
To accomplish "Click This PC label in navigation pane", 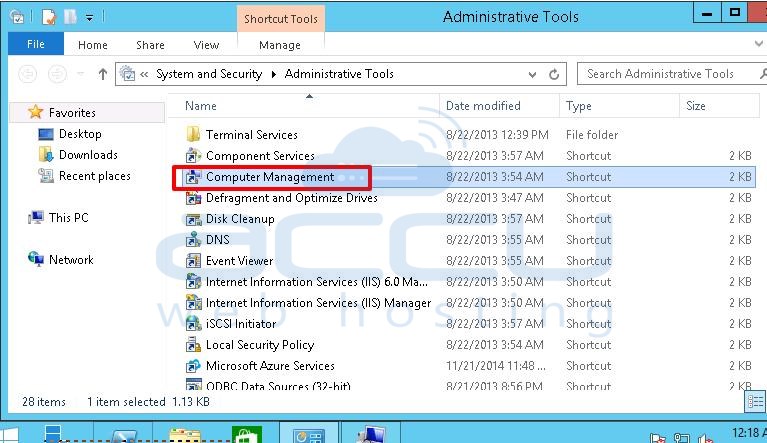I will (x=68, y=218).
